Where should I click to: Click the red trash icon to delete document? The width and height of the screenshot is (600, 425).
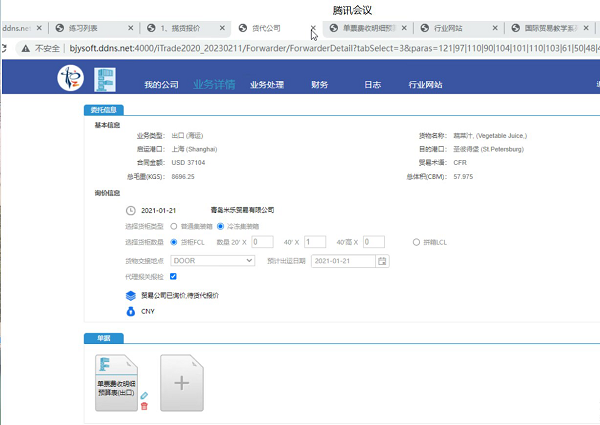click(144, 405)
